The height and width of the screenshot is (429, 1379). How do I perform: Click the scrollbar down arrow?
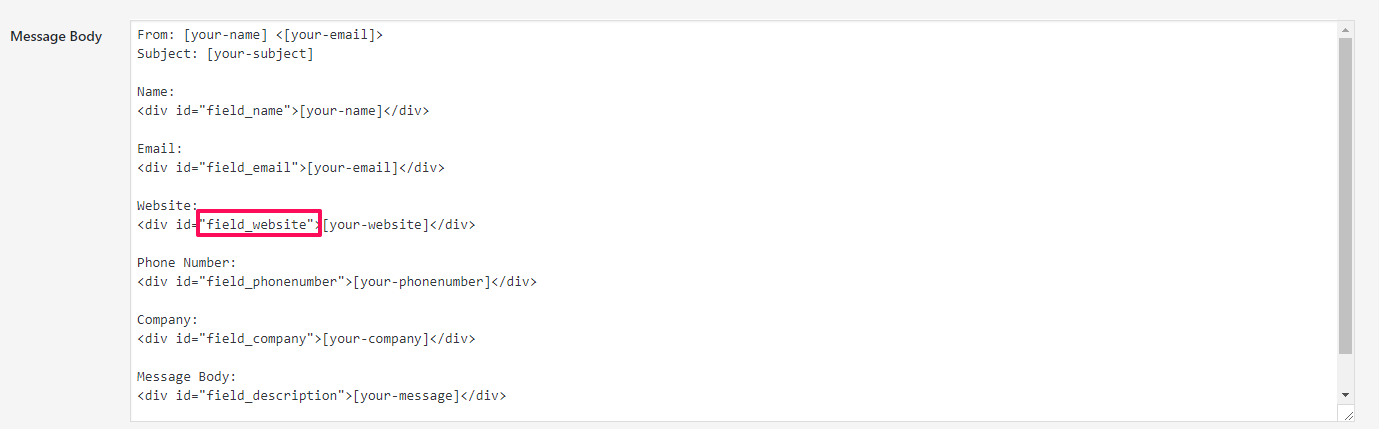click(x=1345, y=395)
